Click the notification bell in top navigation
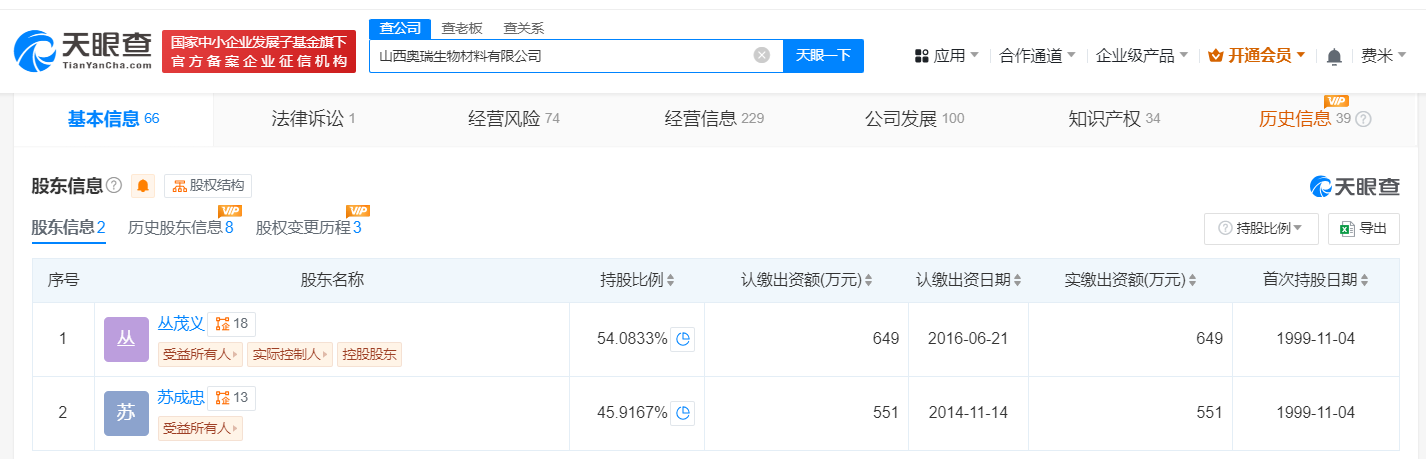 (x=1334, y=57)
